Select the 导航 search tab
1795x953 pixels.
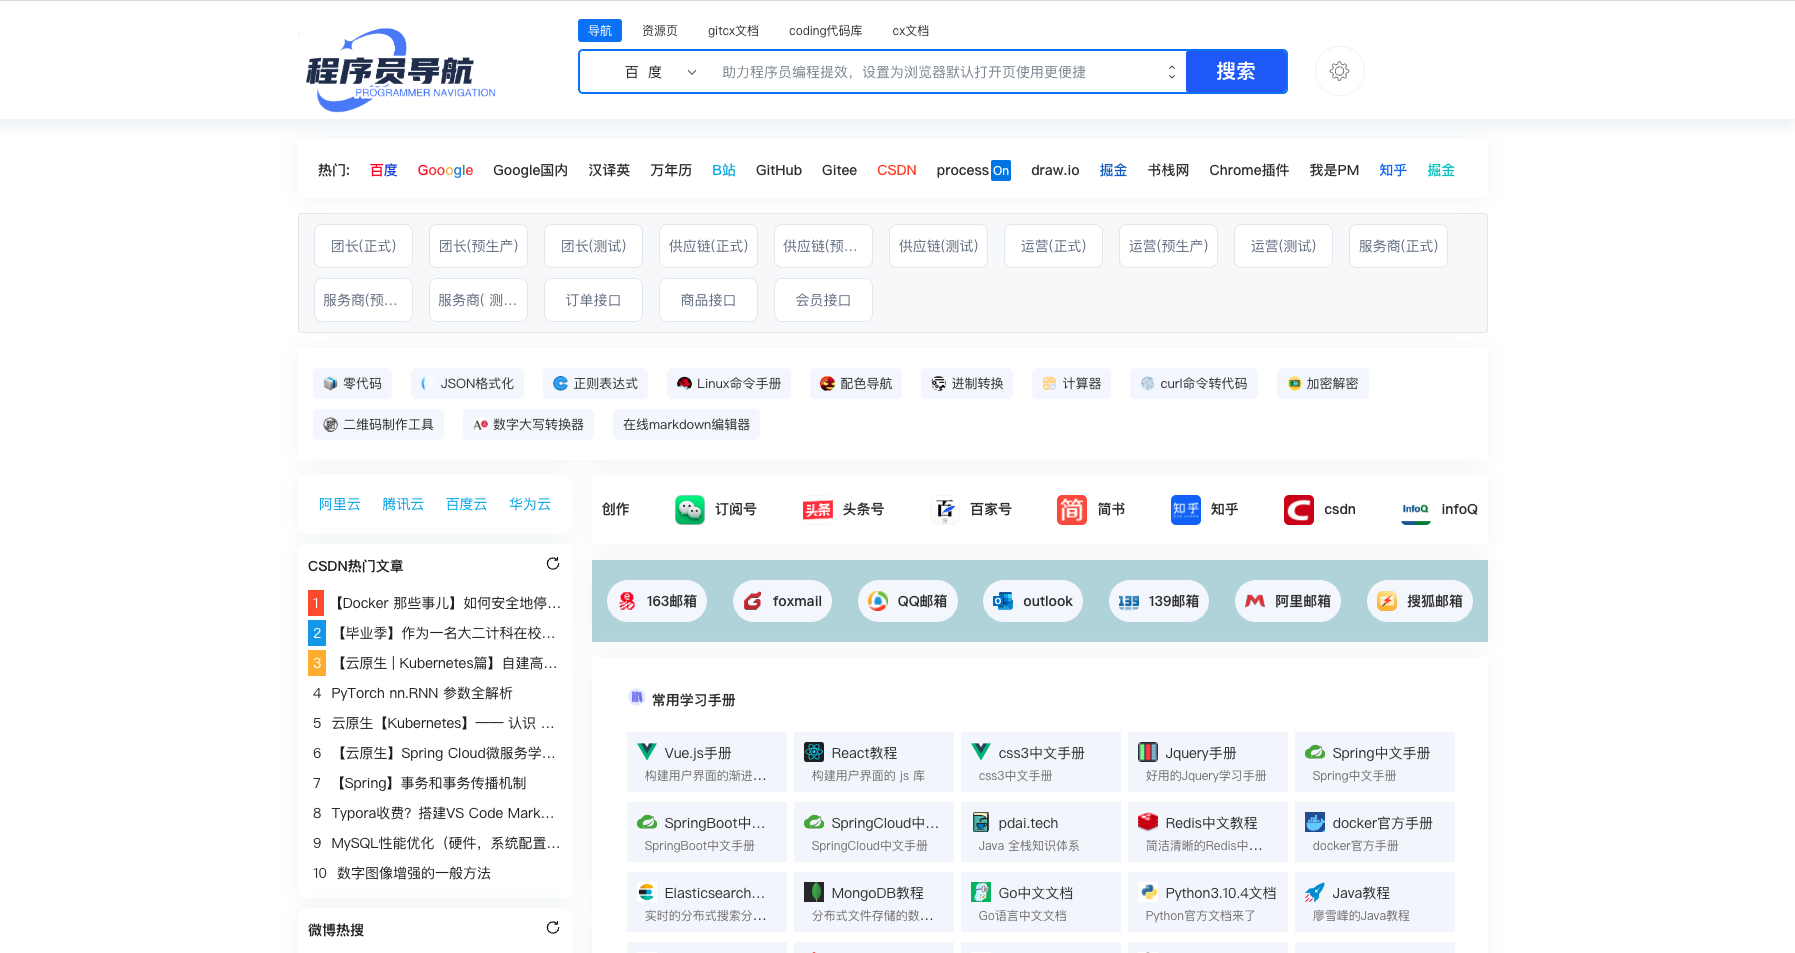point(600,31)
